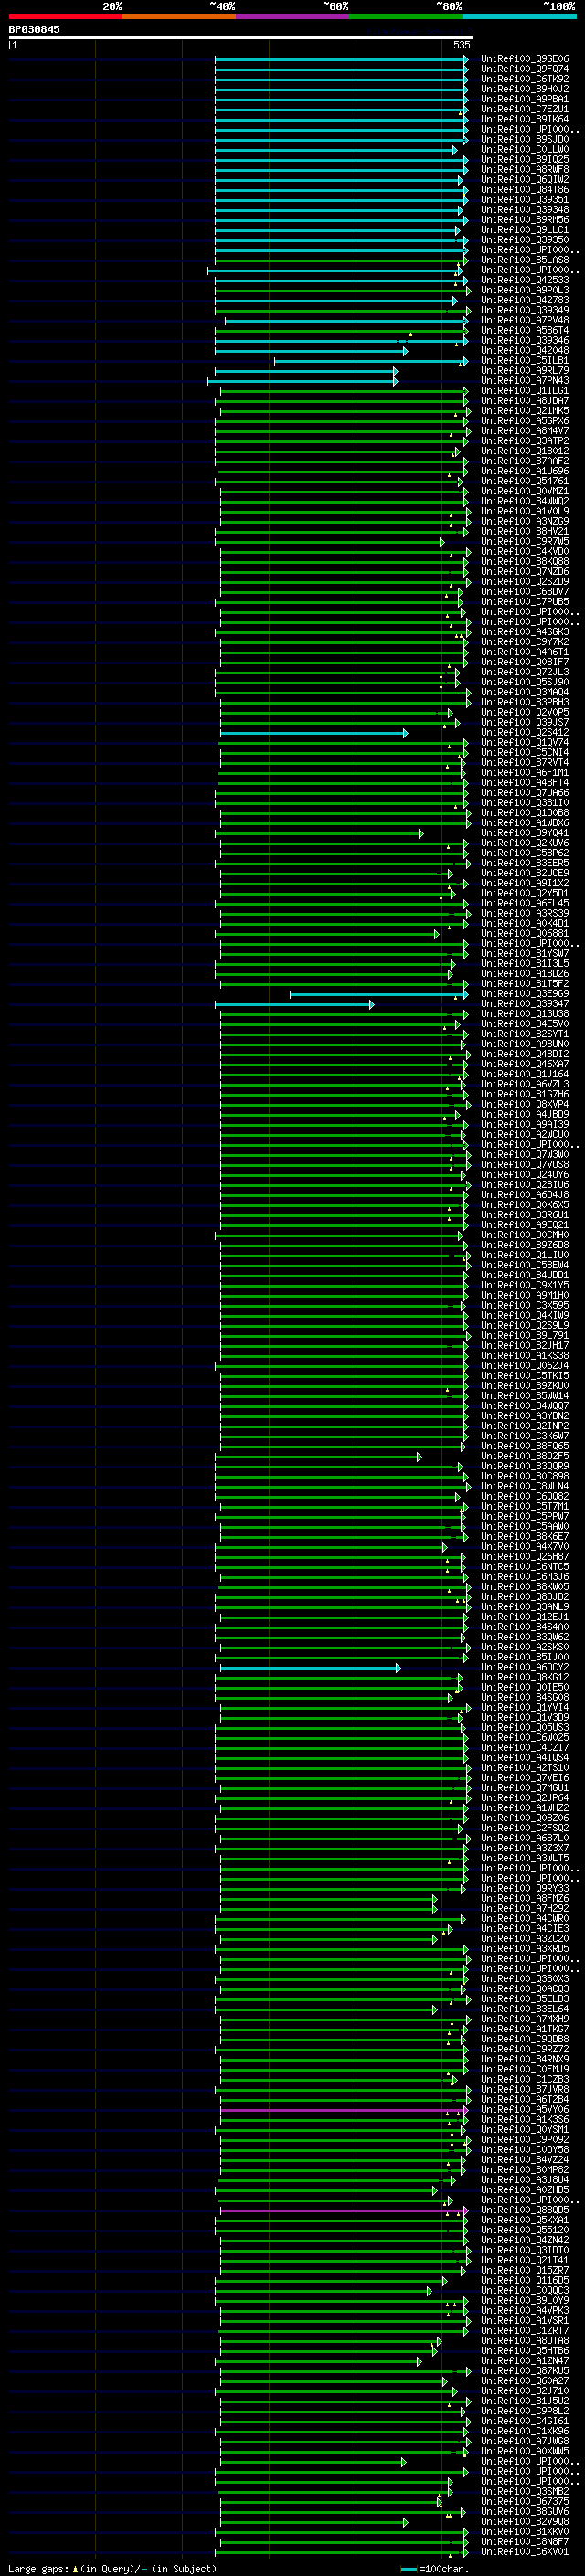Select the UniRef100_B9Z6D8 label

[524, 1244]
